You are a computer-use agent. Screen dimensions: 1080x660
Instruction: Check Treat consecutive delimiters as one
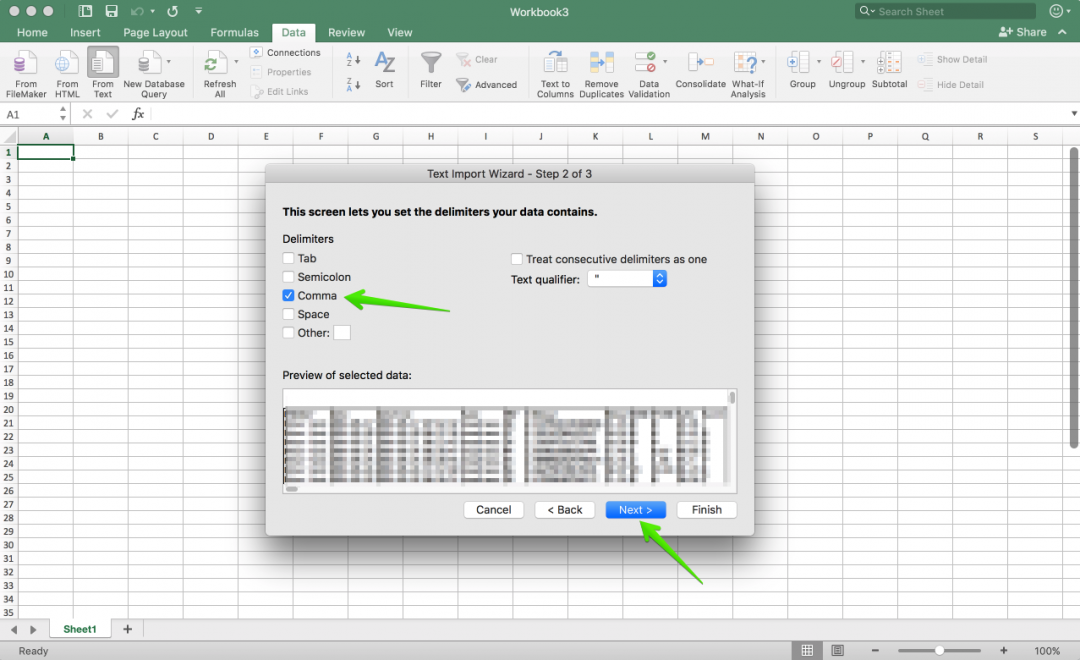pos(516,258)
